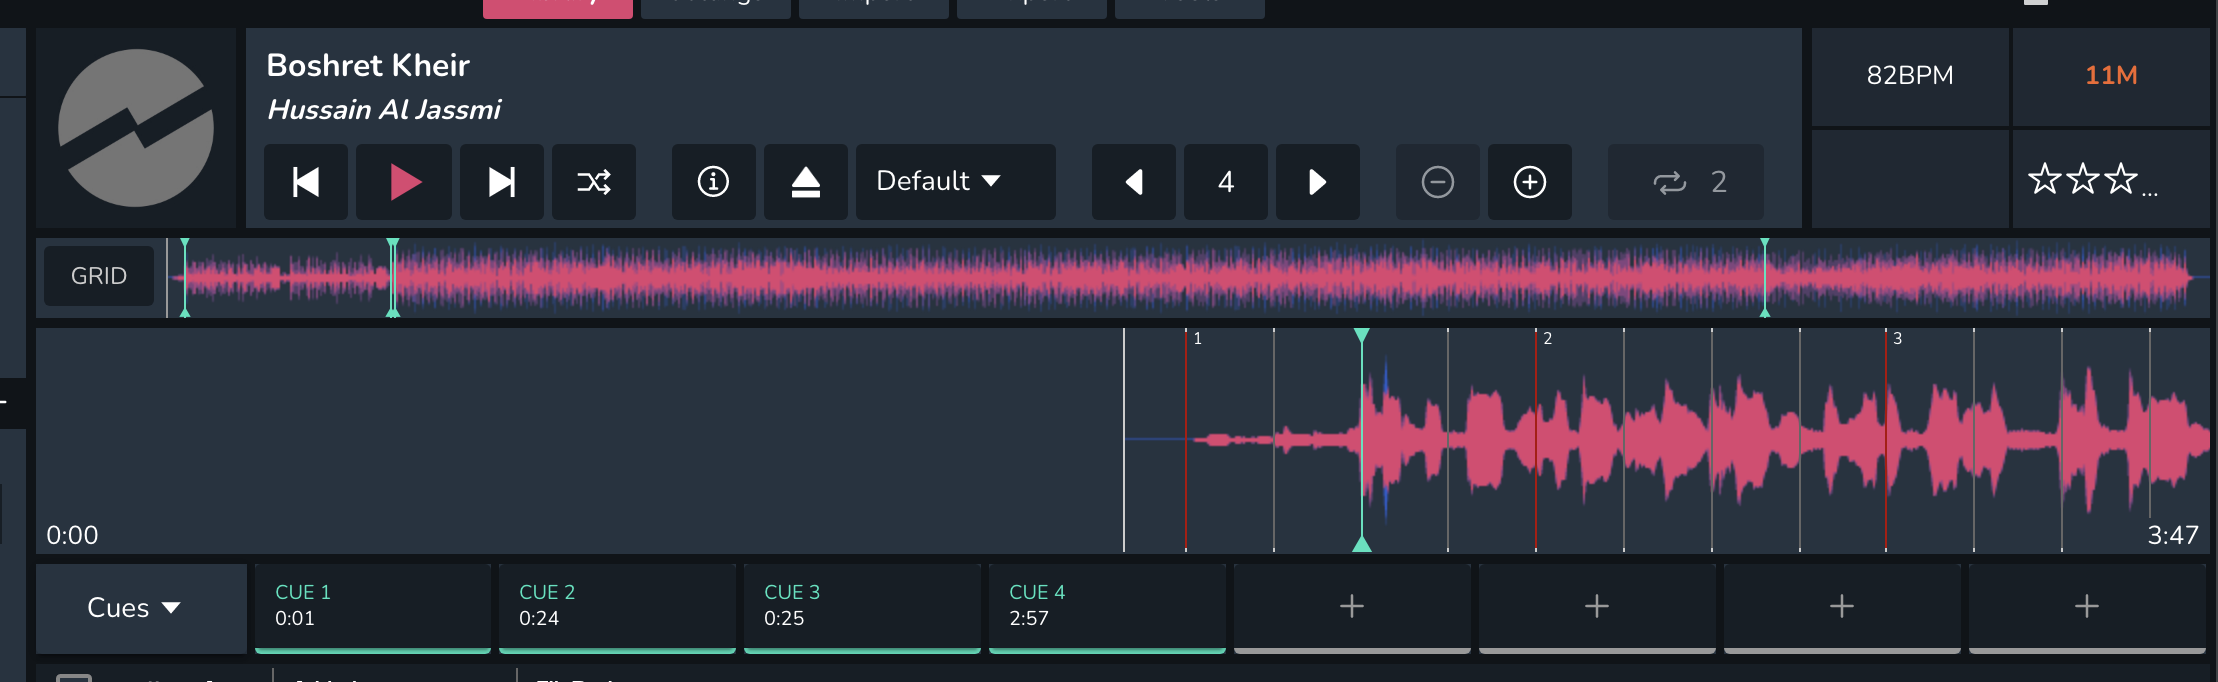Open the Default dropdown menu
Image resolution: width=2218 pixels, height=682 pixels.
pyautogui.click(x=955, y=182)
